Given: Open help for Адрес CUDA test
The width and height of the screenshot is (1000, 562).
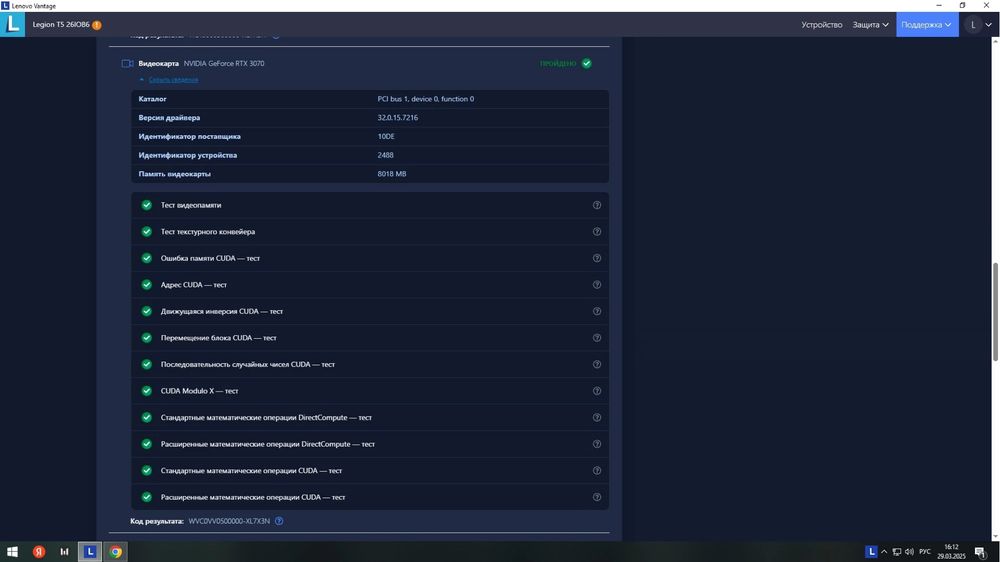Looking at the screenshot, I should pyautogui.click(x=597, y=285).
